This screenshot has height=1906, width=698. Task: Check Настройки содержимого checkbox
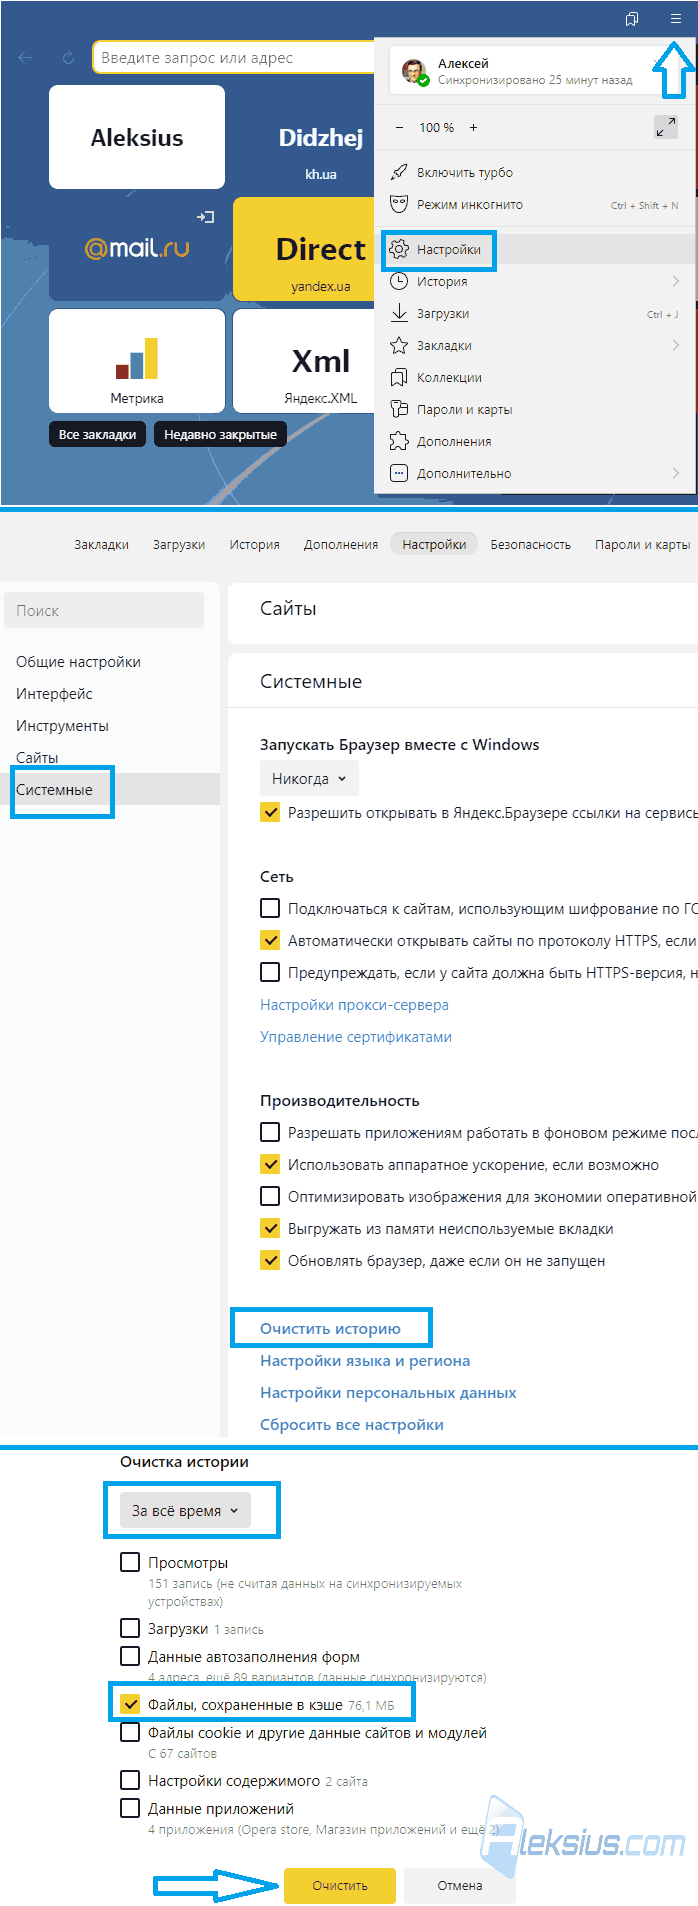point(130,1780)
